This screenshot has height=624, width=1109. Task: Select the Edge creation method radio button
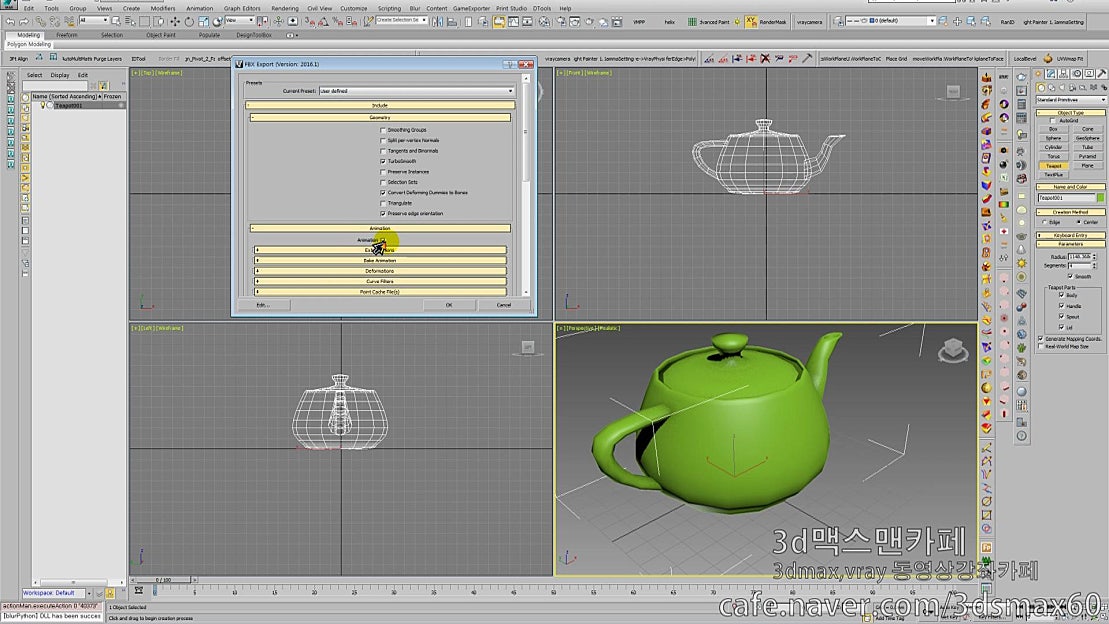(1044, 221)
